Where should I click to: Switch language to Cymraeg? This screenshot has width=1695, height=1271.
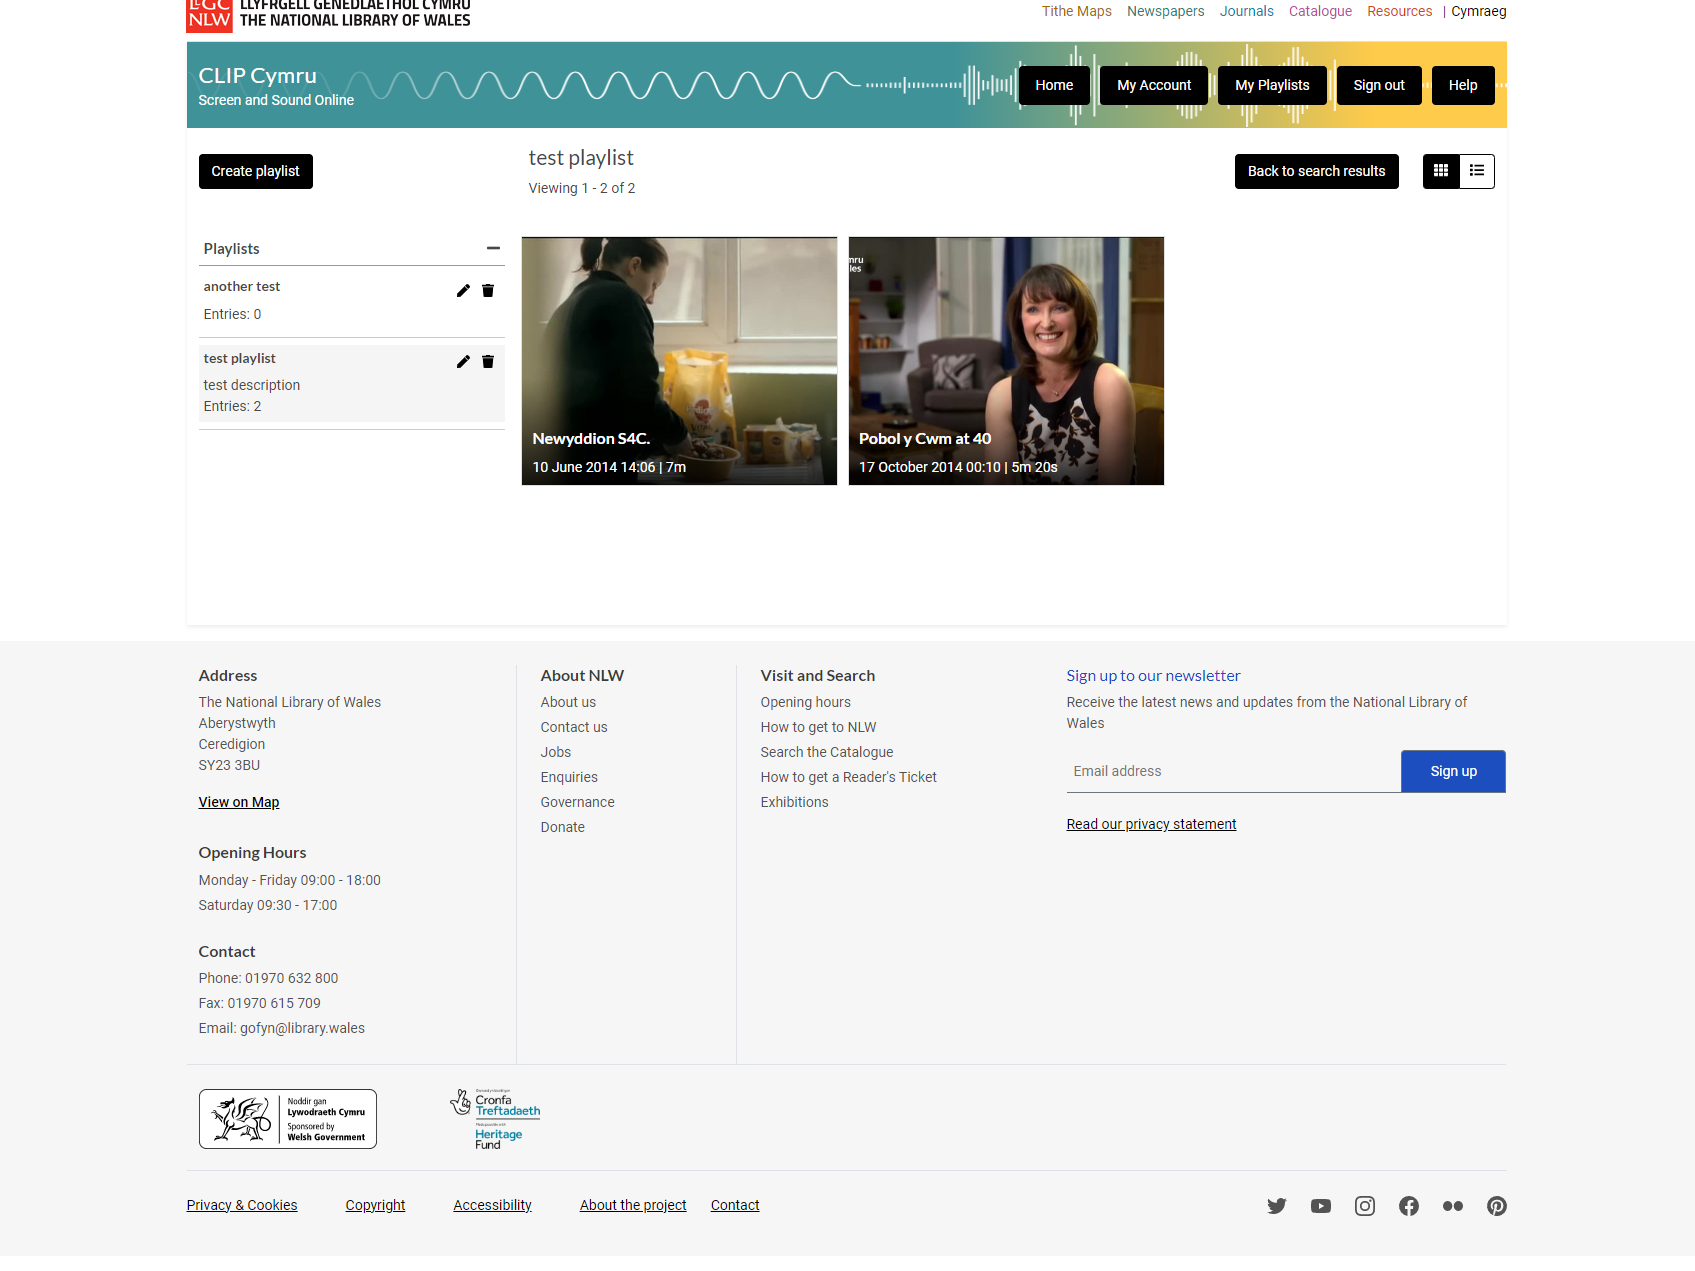pos(1479,11)
